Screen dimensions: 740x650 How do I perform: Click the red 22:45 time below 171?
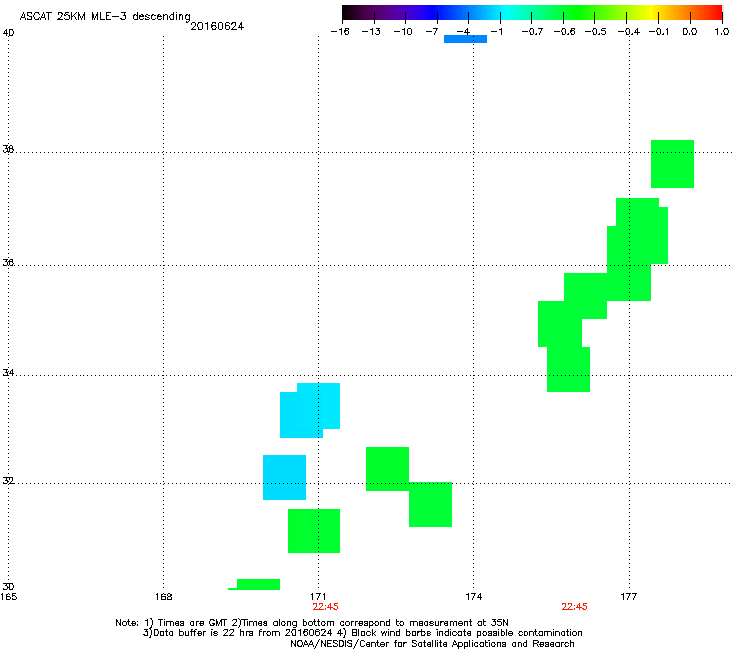click(326, 607)
